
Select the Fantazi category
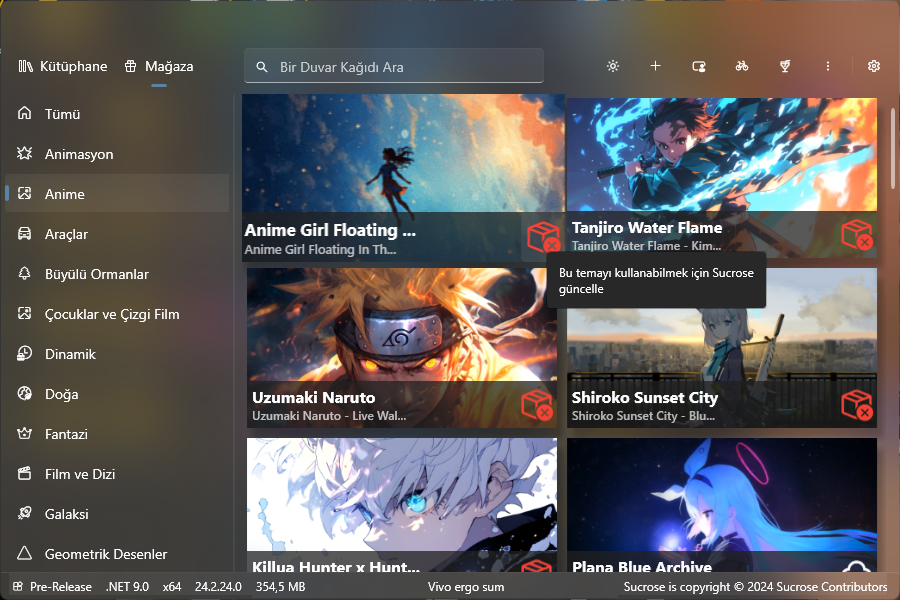[x=117, y=434]
